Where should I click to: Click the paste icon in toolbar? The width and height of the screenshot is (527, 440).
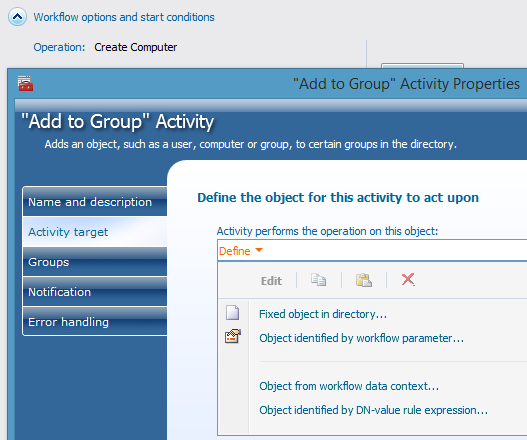point(364,280)
